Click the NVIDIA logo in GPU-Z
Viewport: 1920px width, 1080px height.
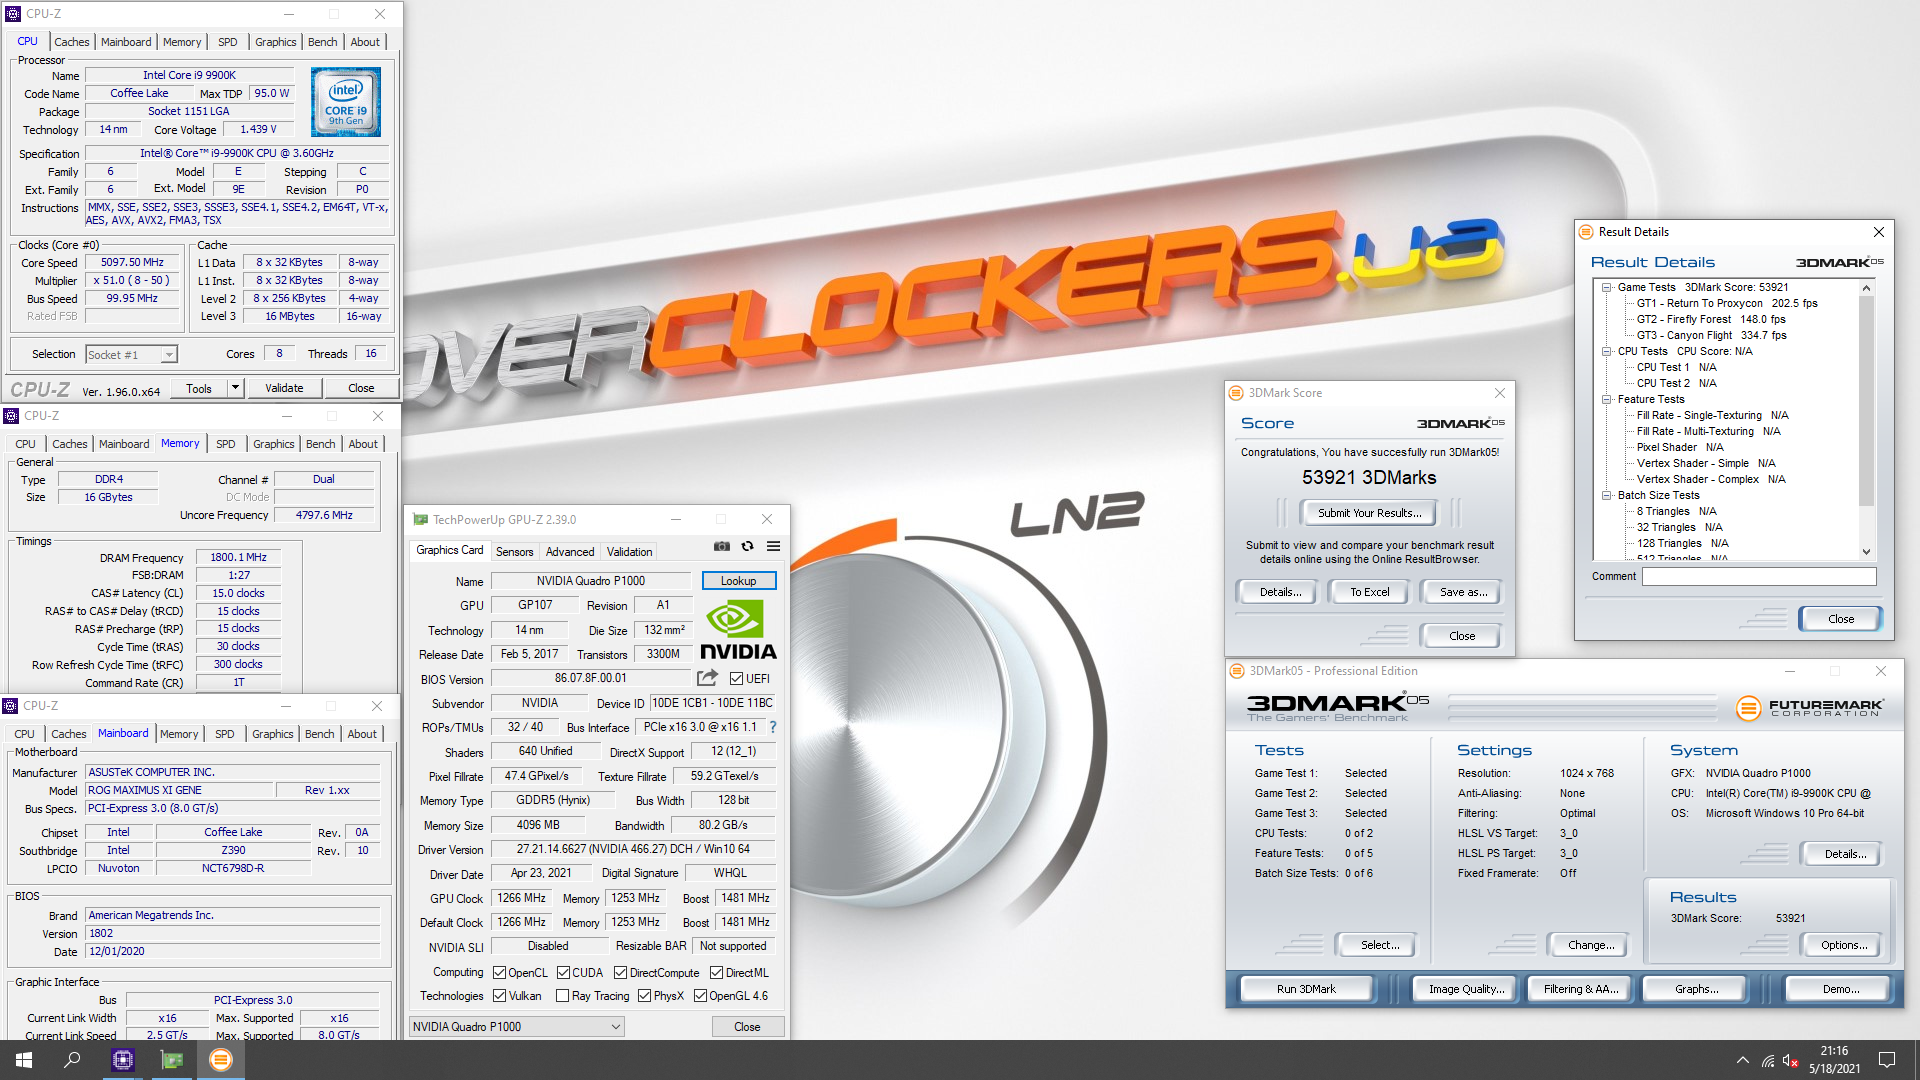(738, 630)
